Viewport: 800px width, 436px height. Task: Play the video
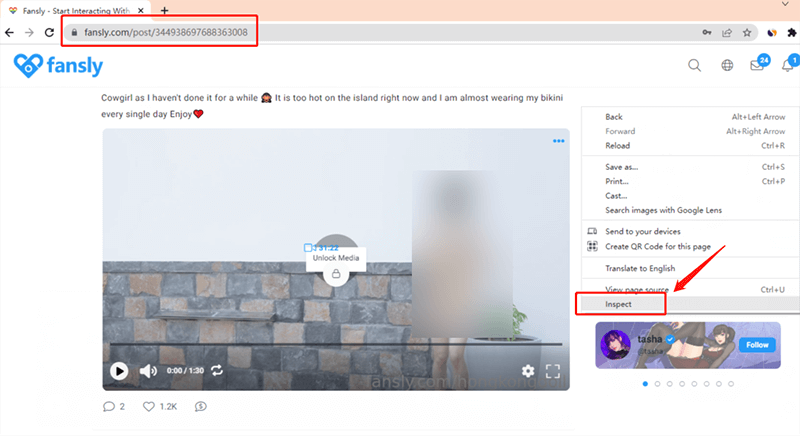tap(119, 371)
